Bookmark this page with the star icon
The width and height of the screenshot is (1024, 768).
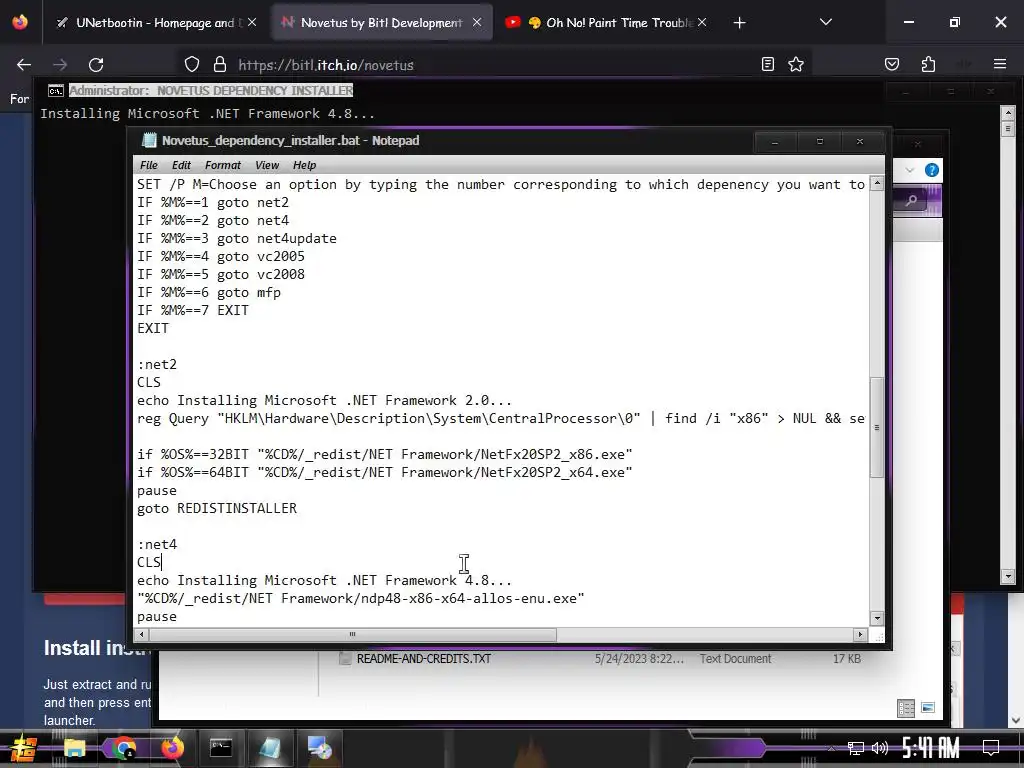click(795, 64)
